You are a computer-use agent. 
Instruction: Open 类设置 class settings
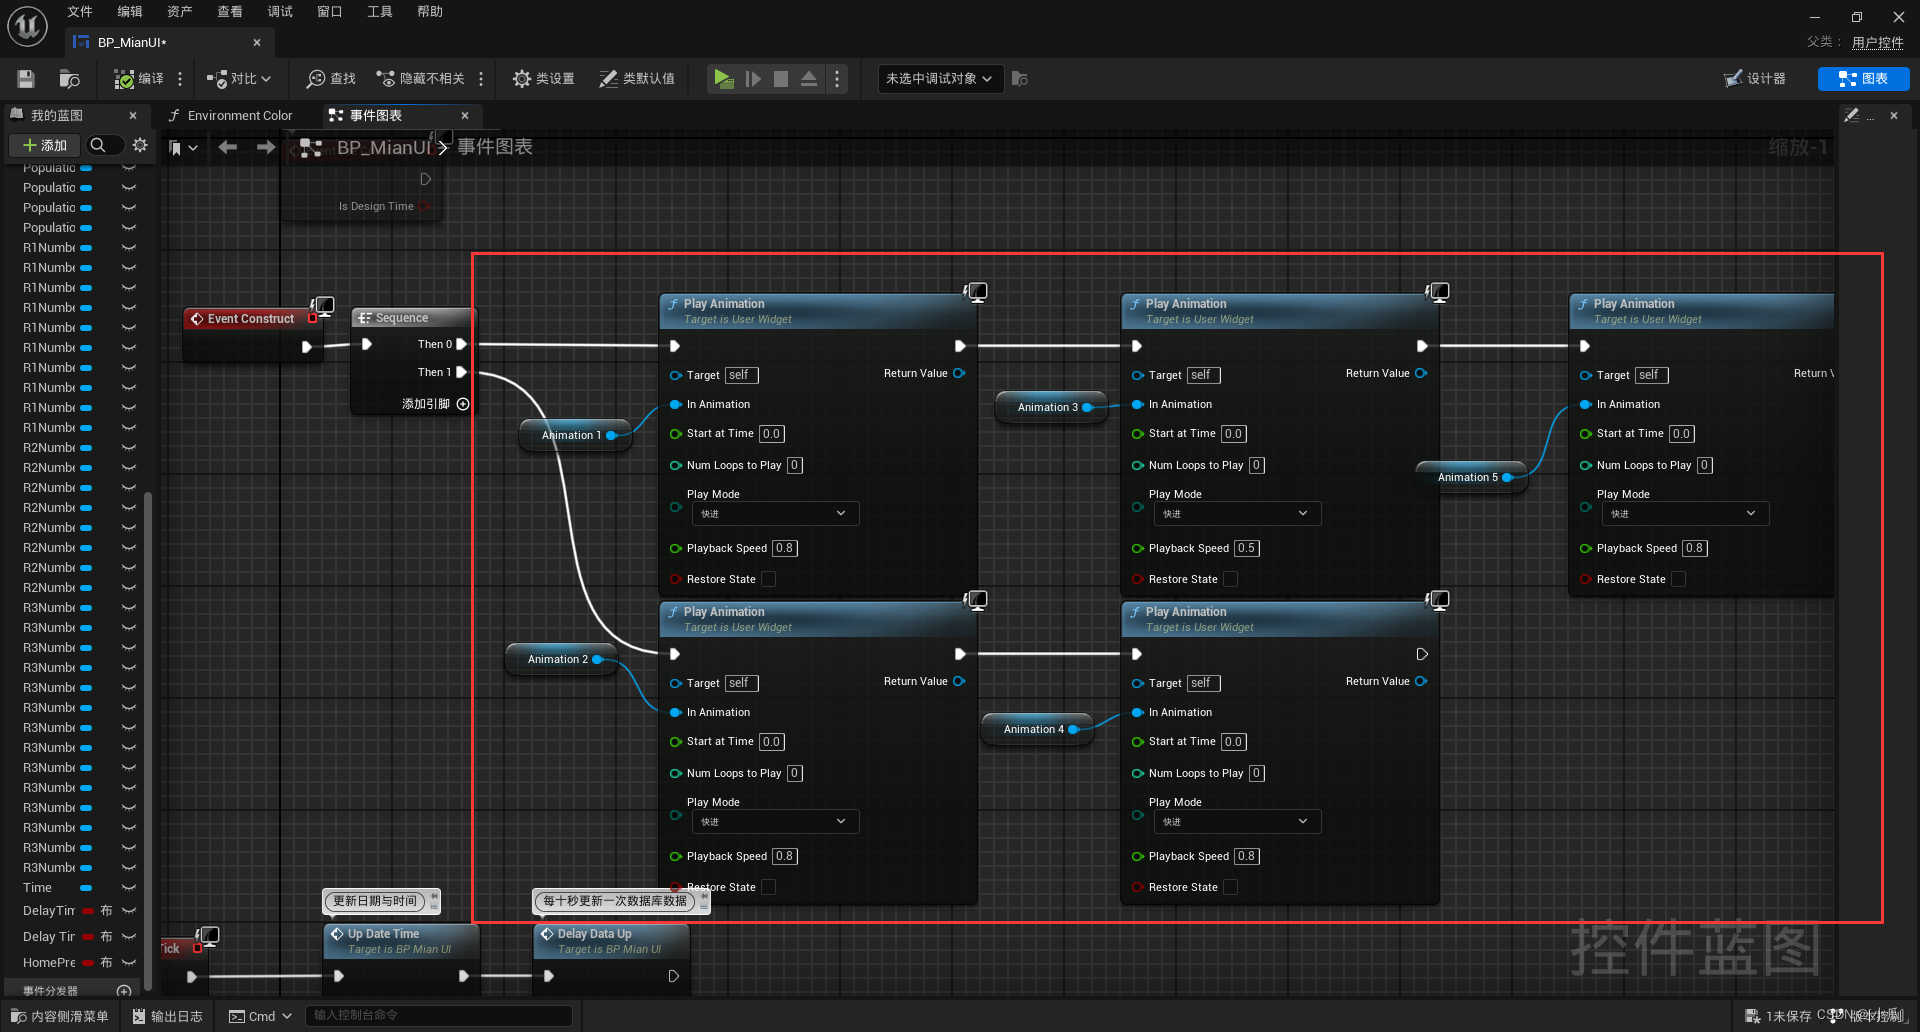click(544, 79)
